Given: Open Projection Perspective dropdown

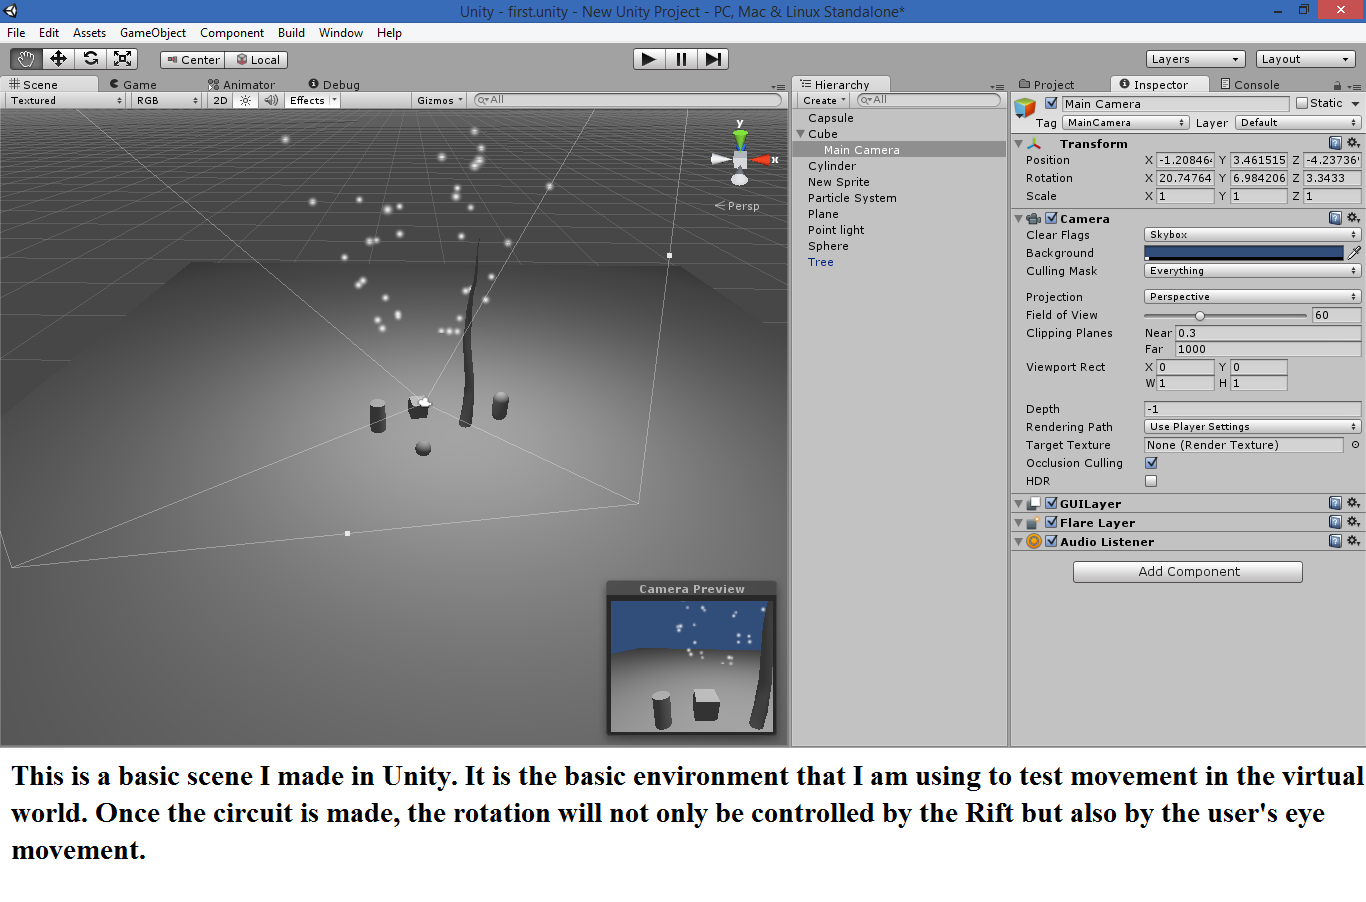Looking at the screenshot, I should [1252, 297].
